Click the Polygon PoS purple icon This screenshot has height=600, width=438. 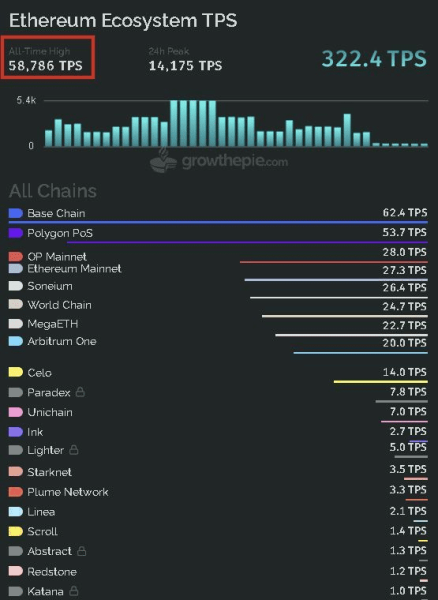click(x=16, y=233)
